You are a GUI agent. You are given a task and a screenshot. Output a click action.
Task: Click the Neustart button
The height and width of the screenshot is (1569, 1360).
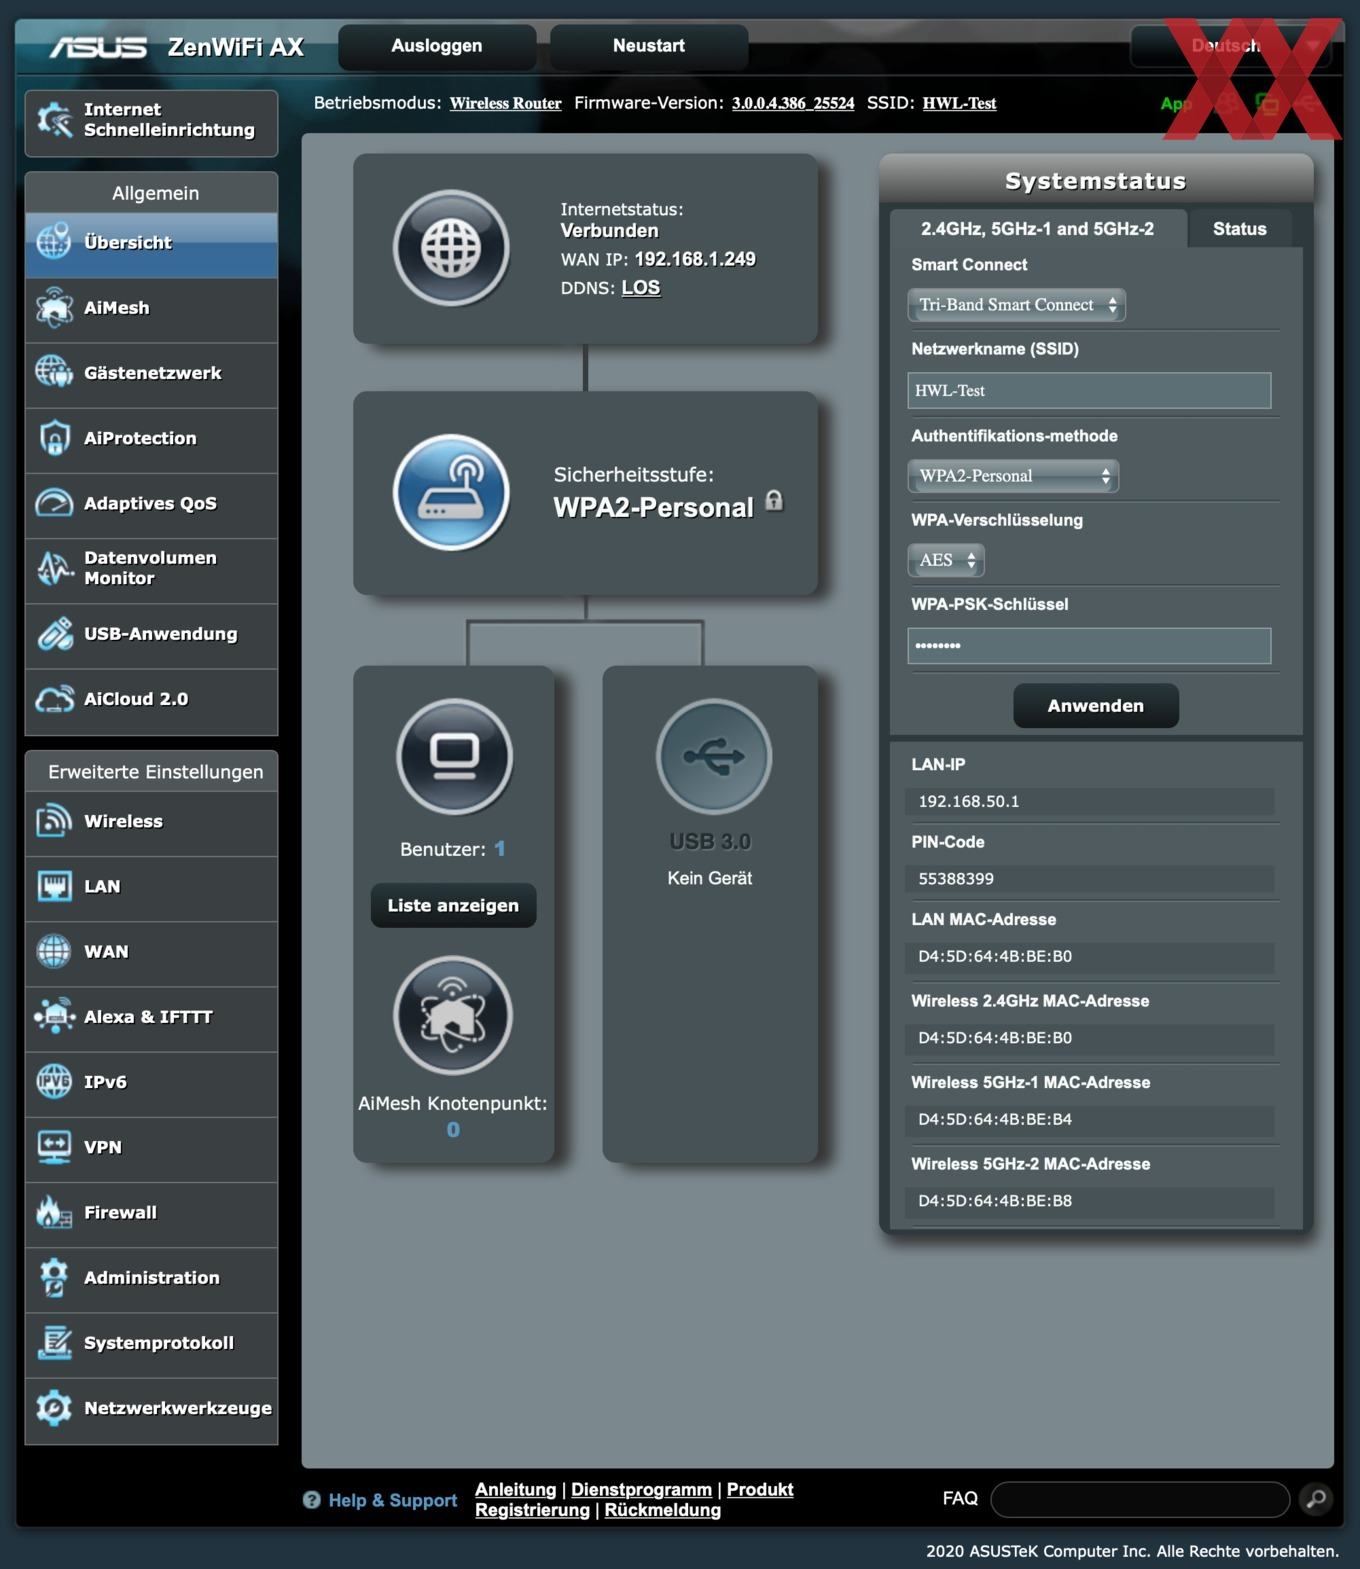[649, 46]
